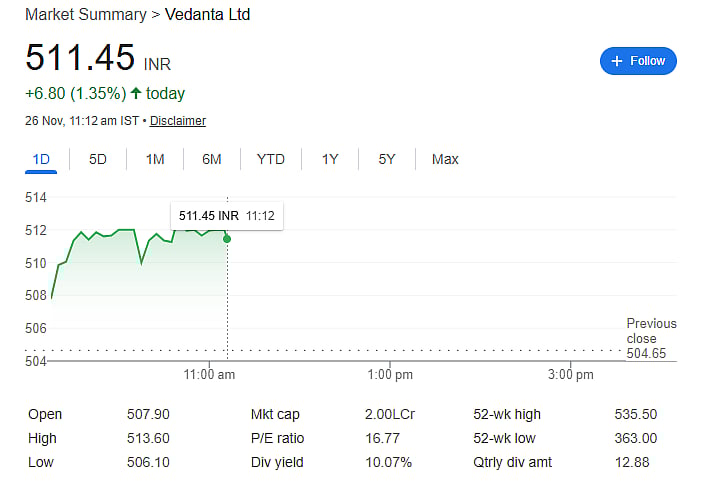Switch to the 5D tab
This screenshot has height=487, width=728.
98,159
